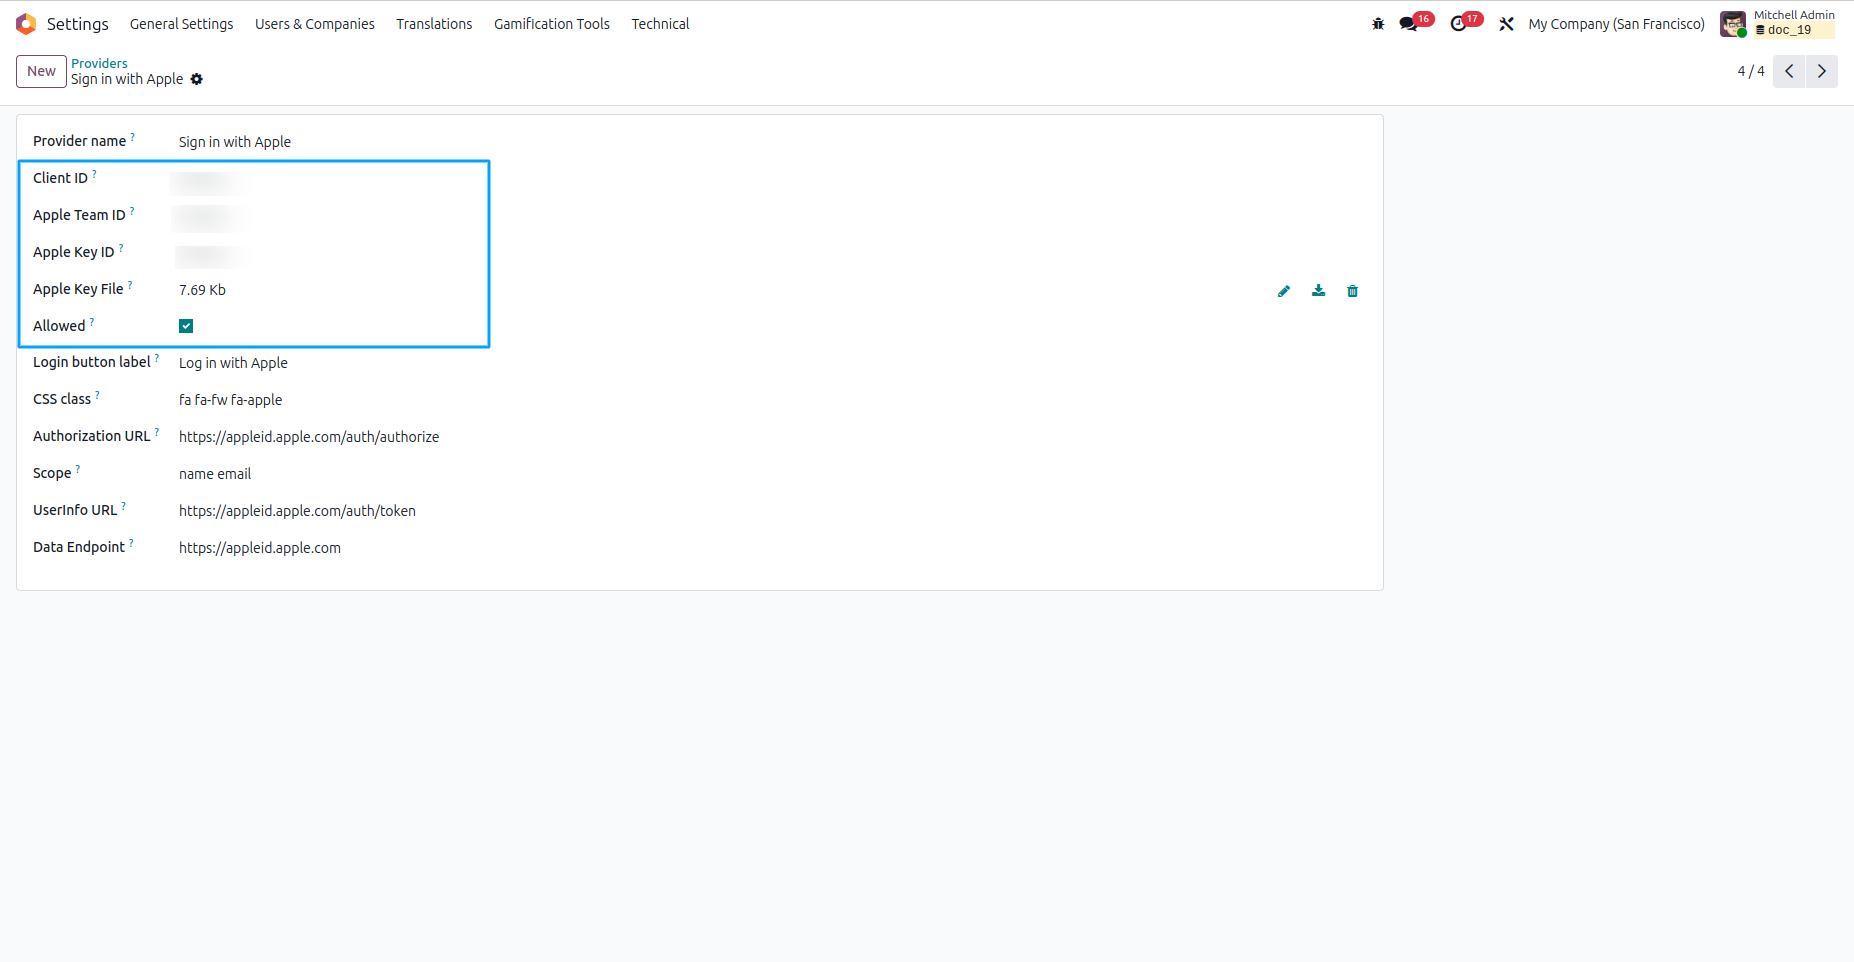Click the Allowed help question mark
This screenshot has height=962, width=1854.
coord(92,322)
